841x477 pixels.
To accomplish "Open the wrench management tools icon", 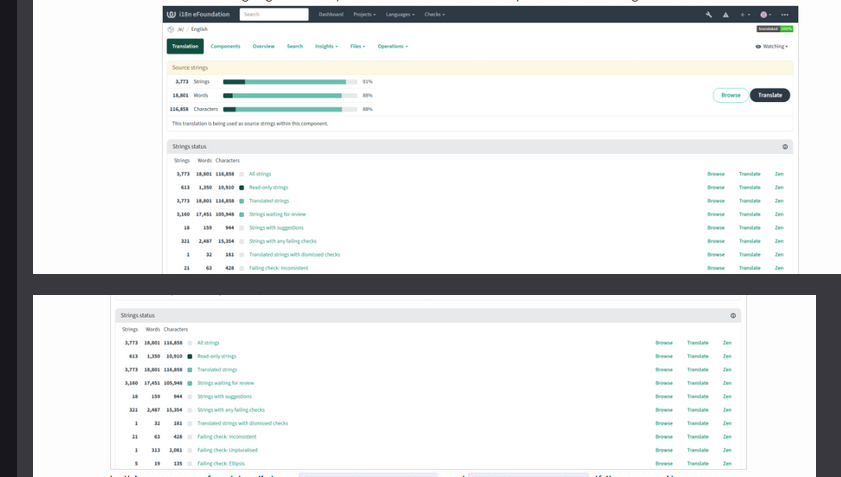I will pos(709,15).
